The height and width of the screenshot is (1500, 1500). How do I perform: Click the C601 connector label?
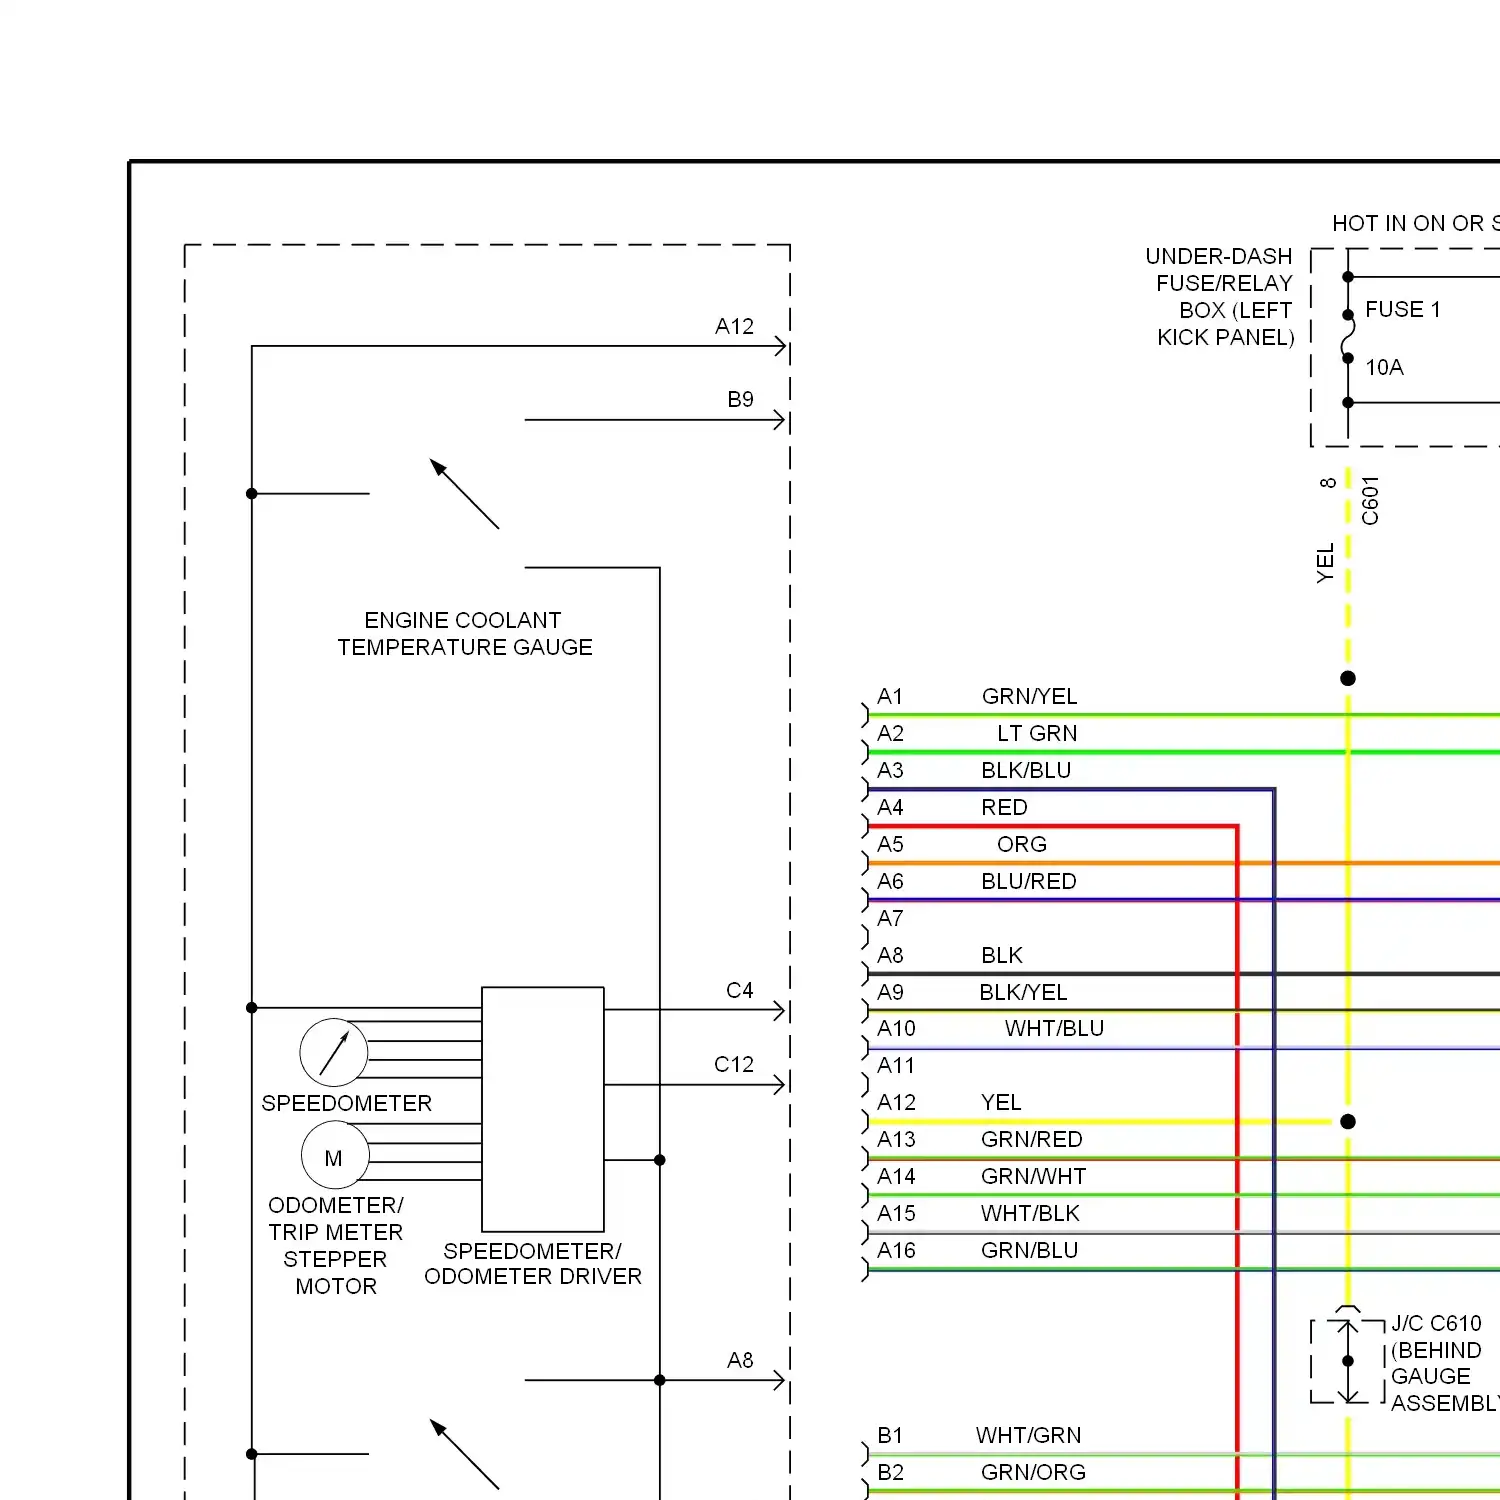[x=1370, y=500]
